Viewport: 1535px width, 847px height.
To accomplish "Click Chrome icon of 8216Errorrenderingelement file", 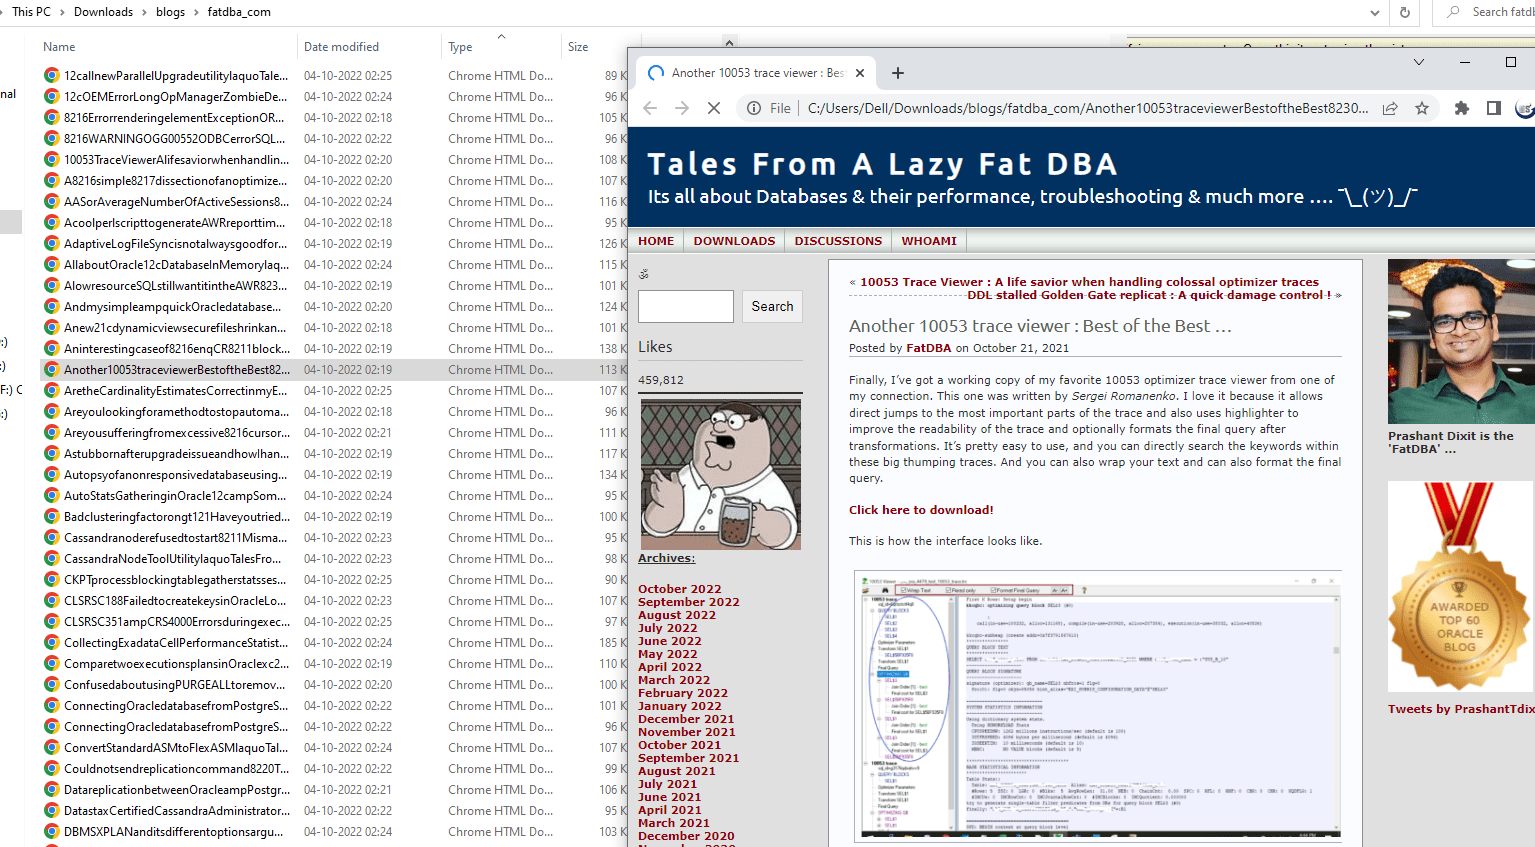I will point(51,117).
